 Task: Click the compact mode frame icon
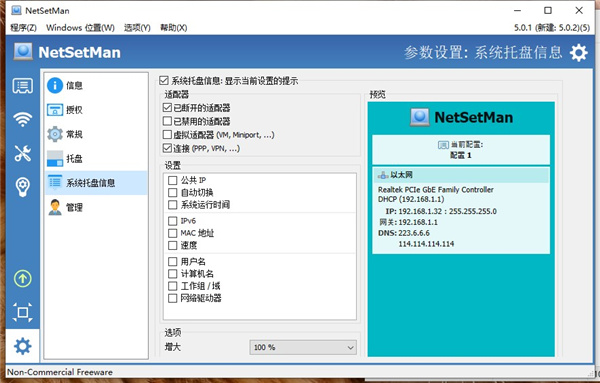coord(23,313)
